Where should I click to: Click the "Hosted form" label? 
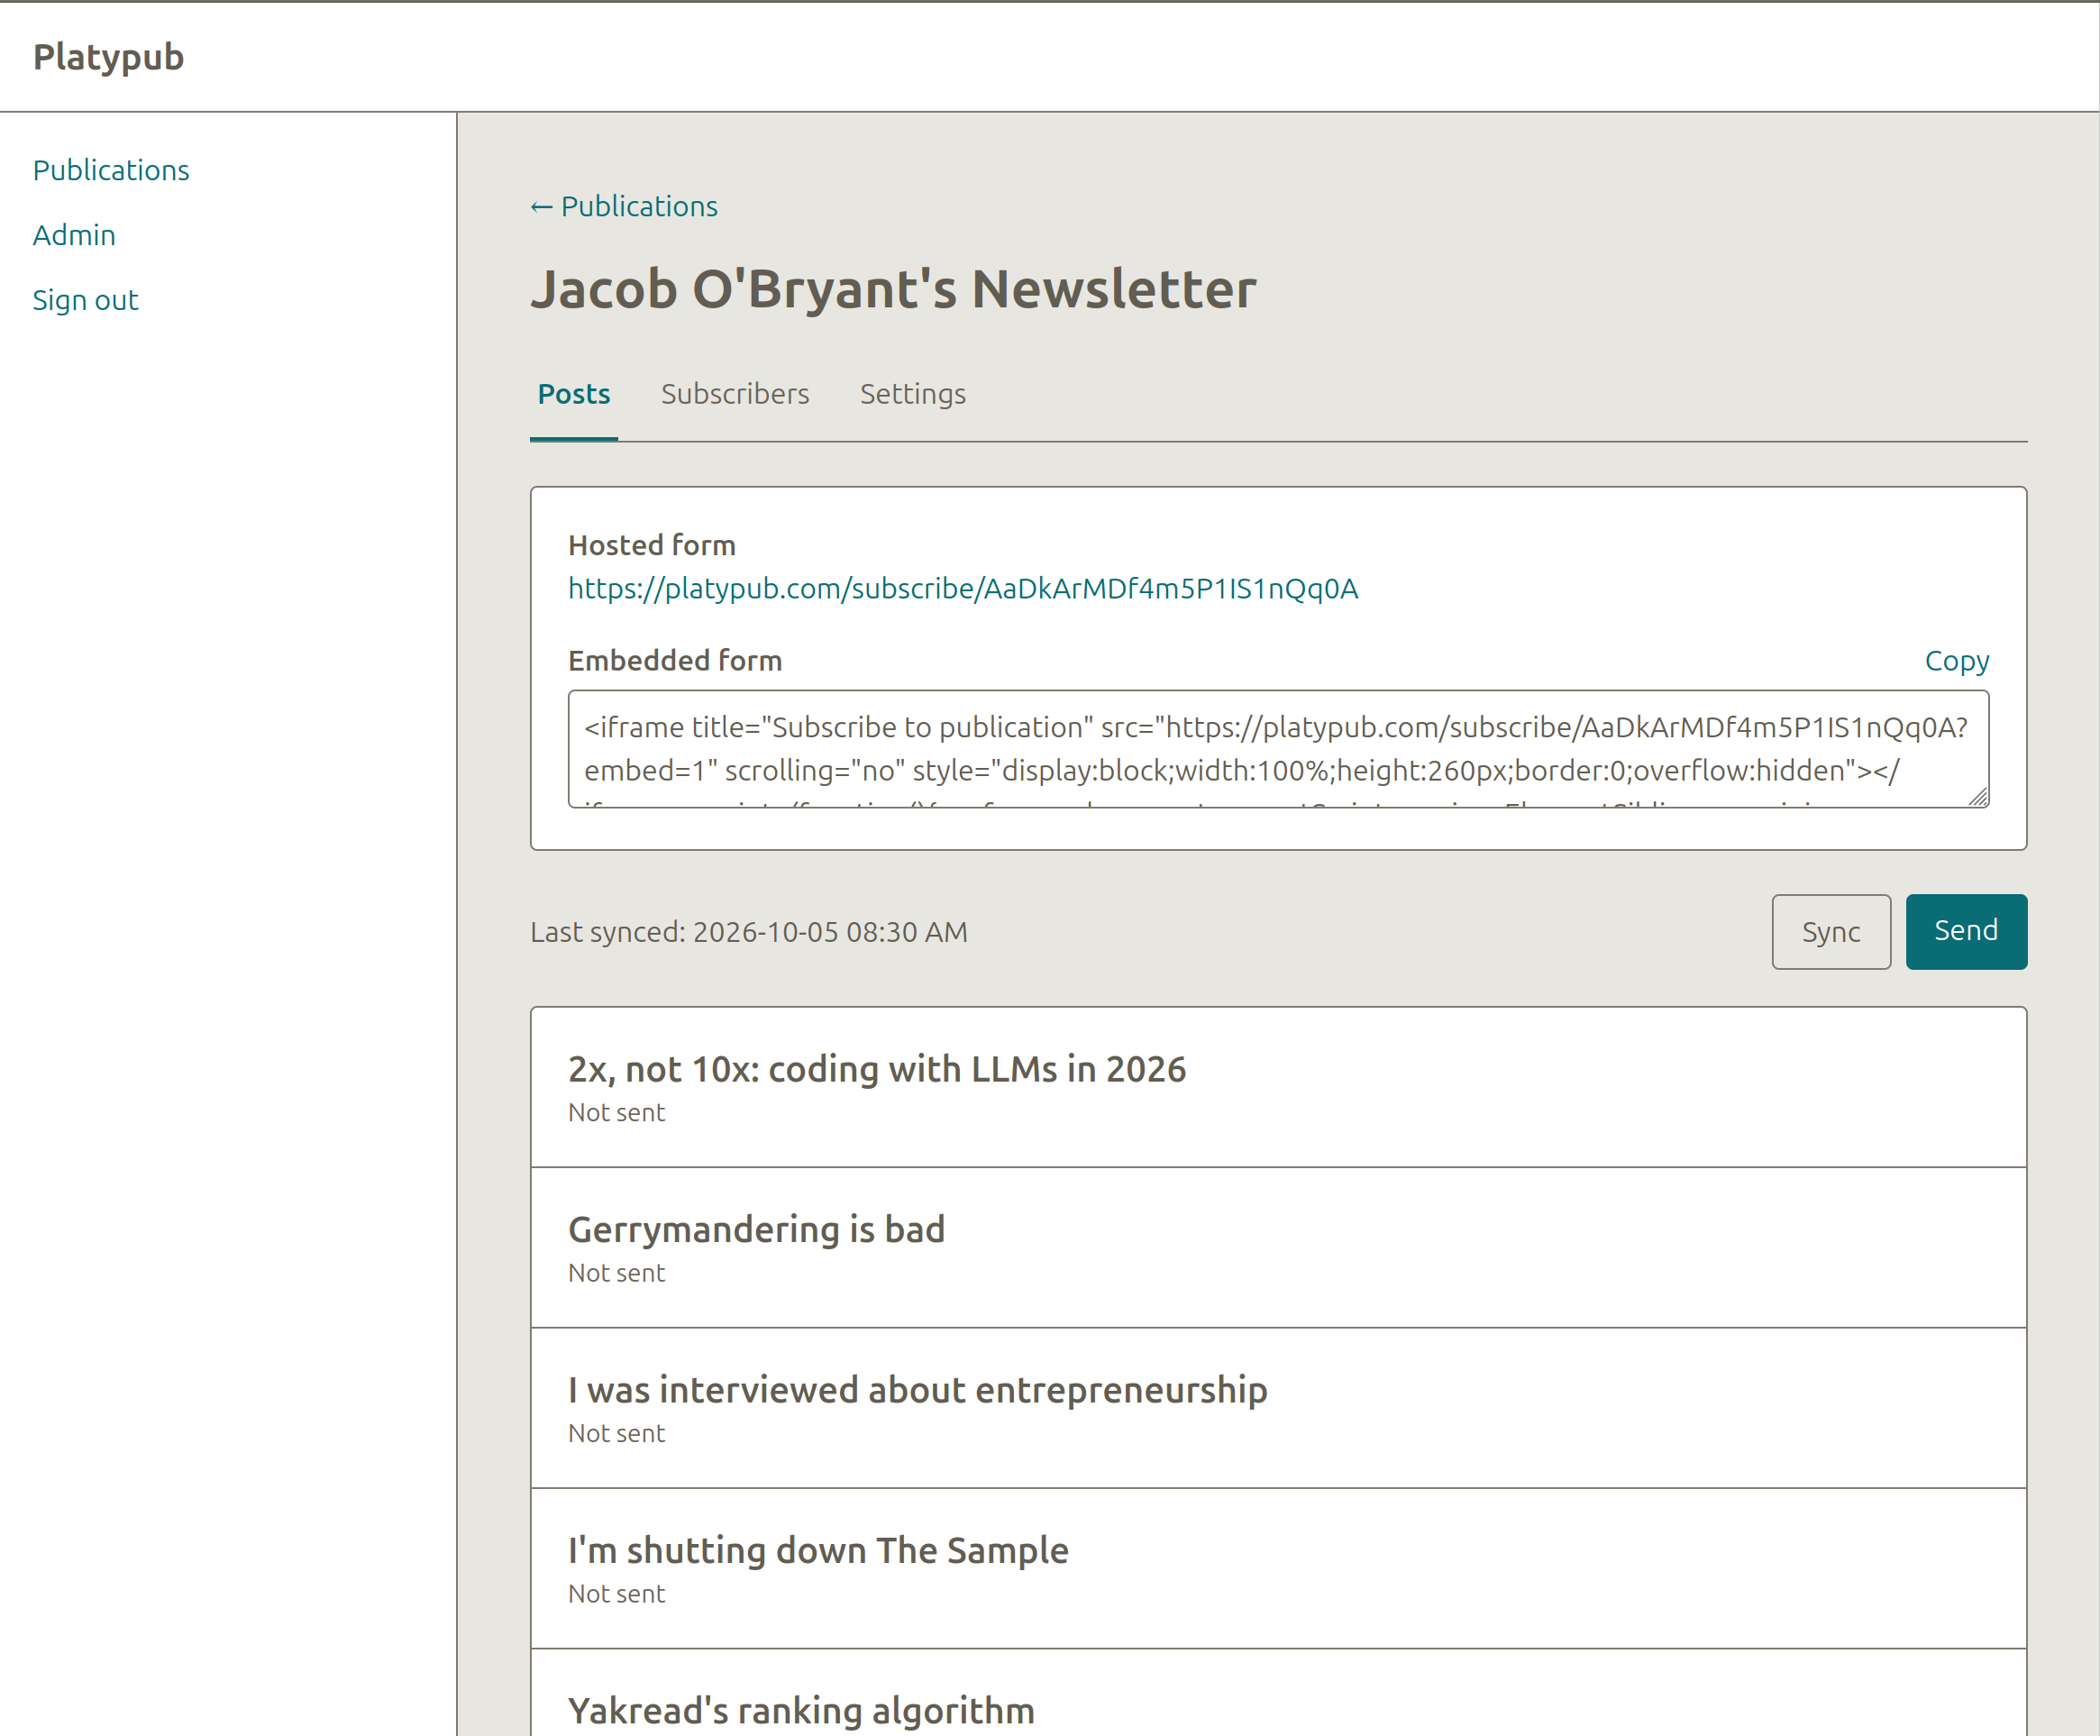[x=652, y=545]
